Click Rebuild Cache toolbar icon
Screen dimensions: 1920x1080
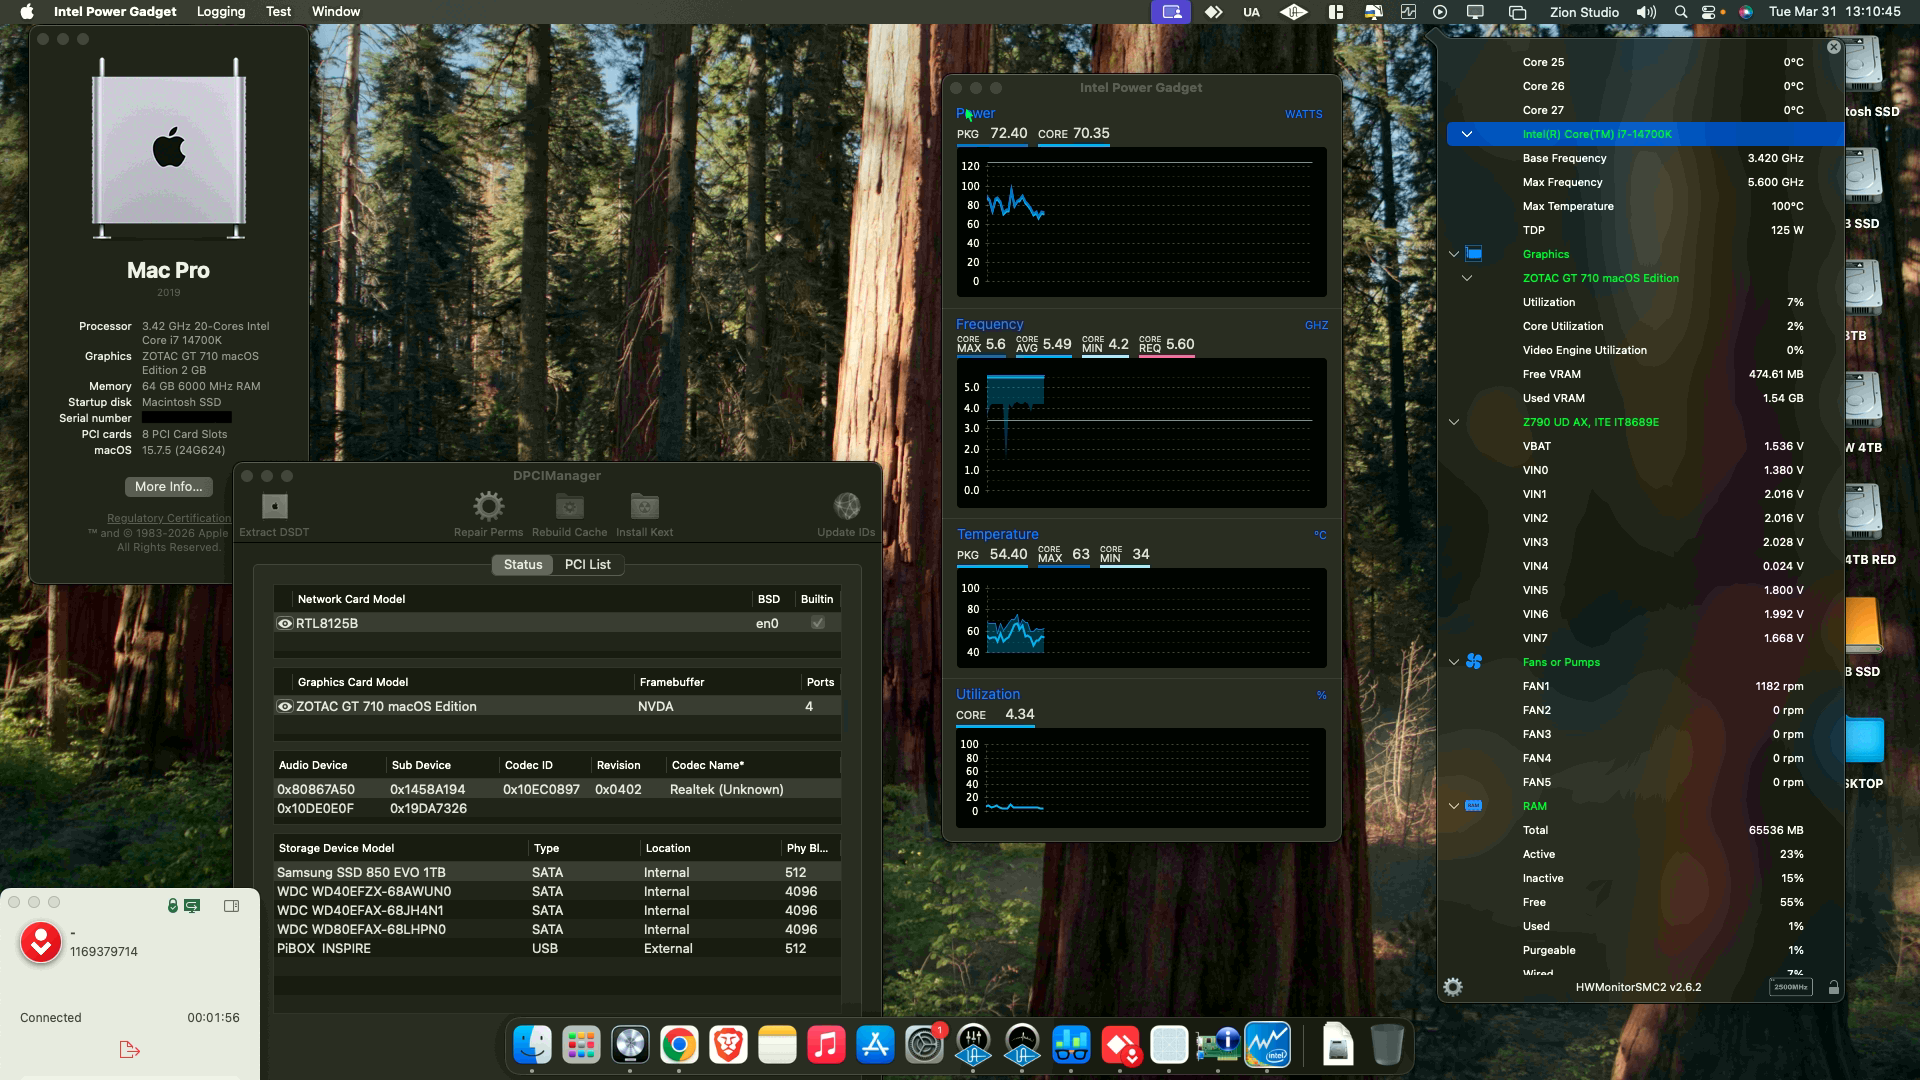pos(569,506)
